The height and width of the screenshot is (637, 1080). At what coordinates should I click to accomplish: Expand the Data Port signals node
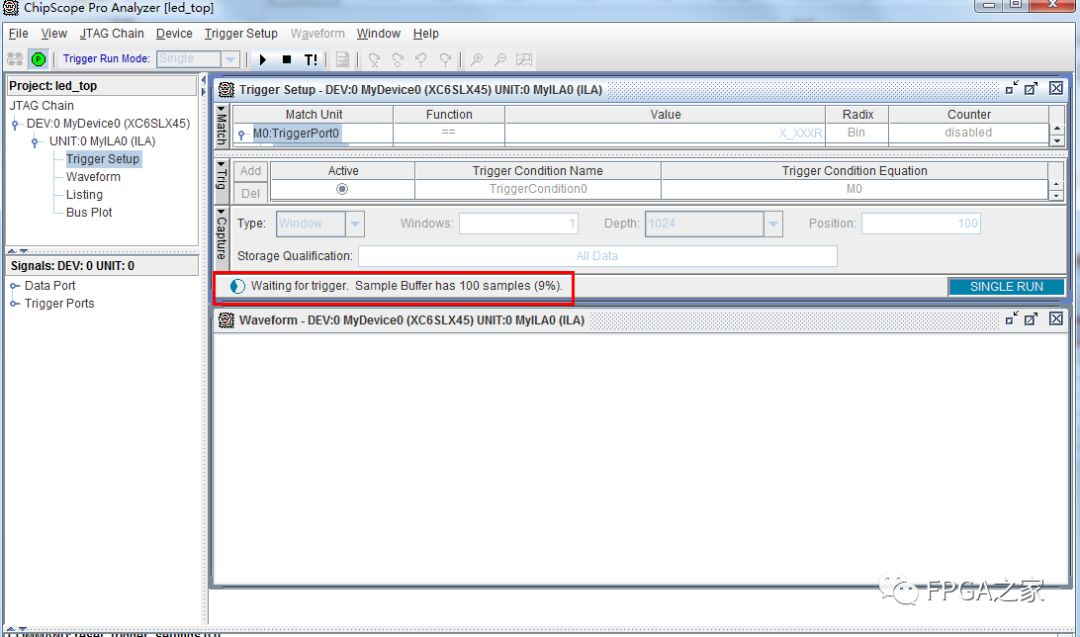pyautogui.click(x=14, y=286)
